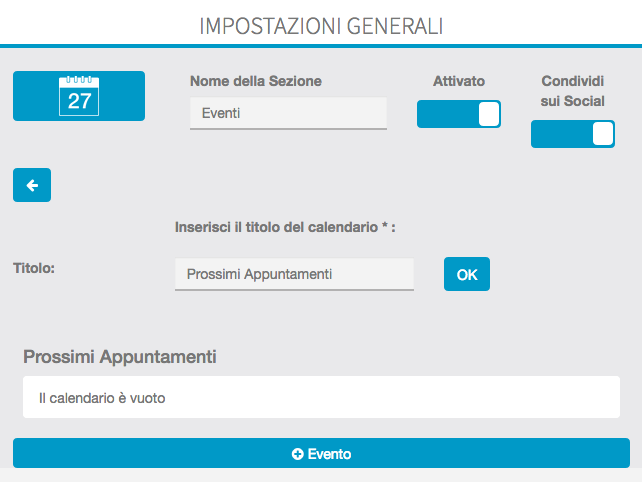Add a new event with the Evento button
Image resolution: width=642 pixels, height=482 pixels.
(321, 454)
